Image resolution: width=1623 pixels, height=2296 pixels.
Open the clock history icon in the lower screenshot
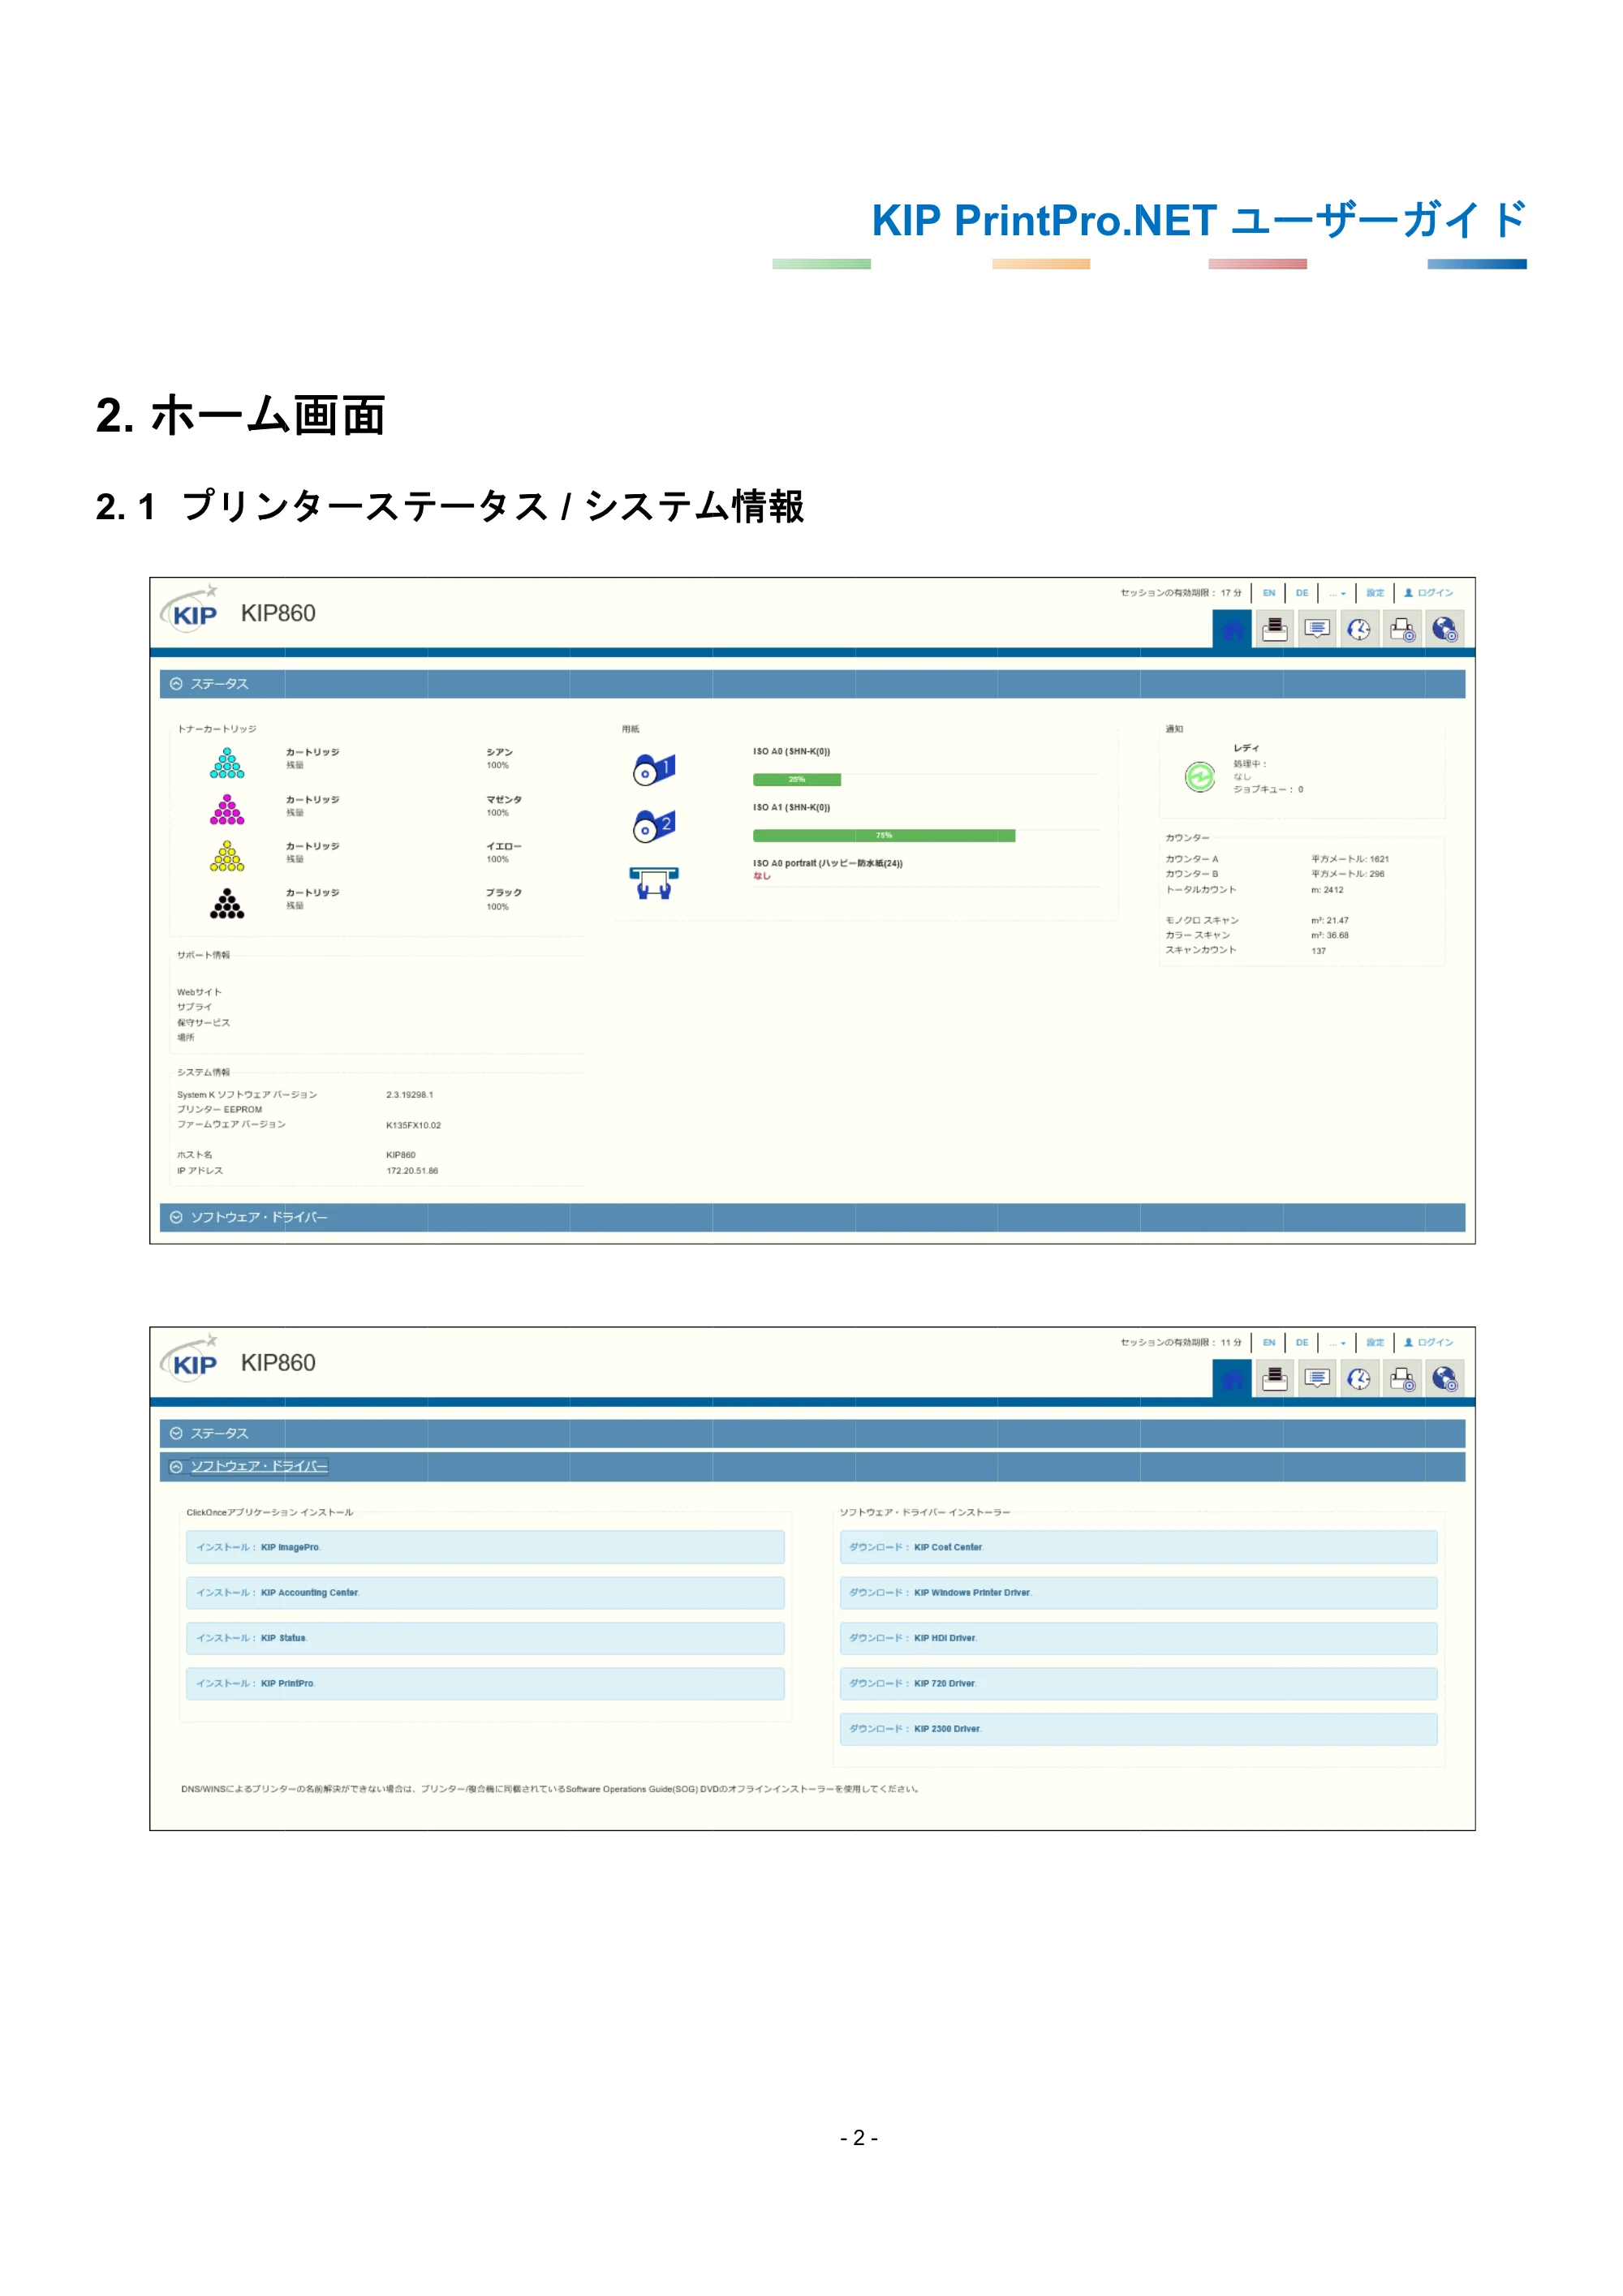pyautogui.click(x=1359, y=1379)
